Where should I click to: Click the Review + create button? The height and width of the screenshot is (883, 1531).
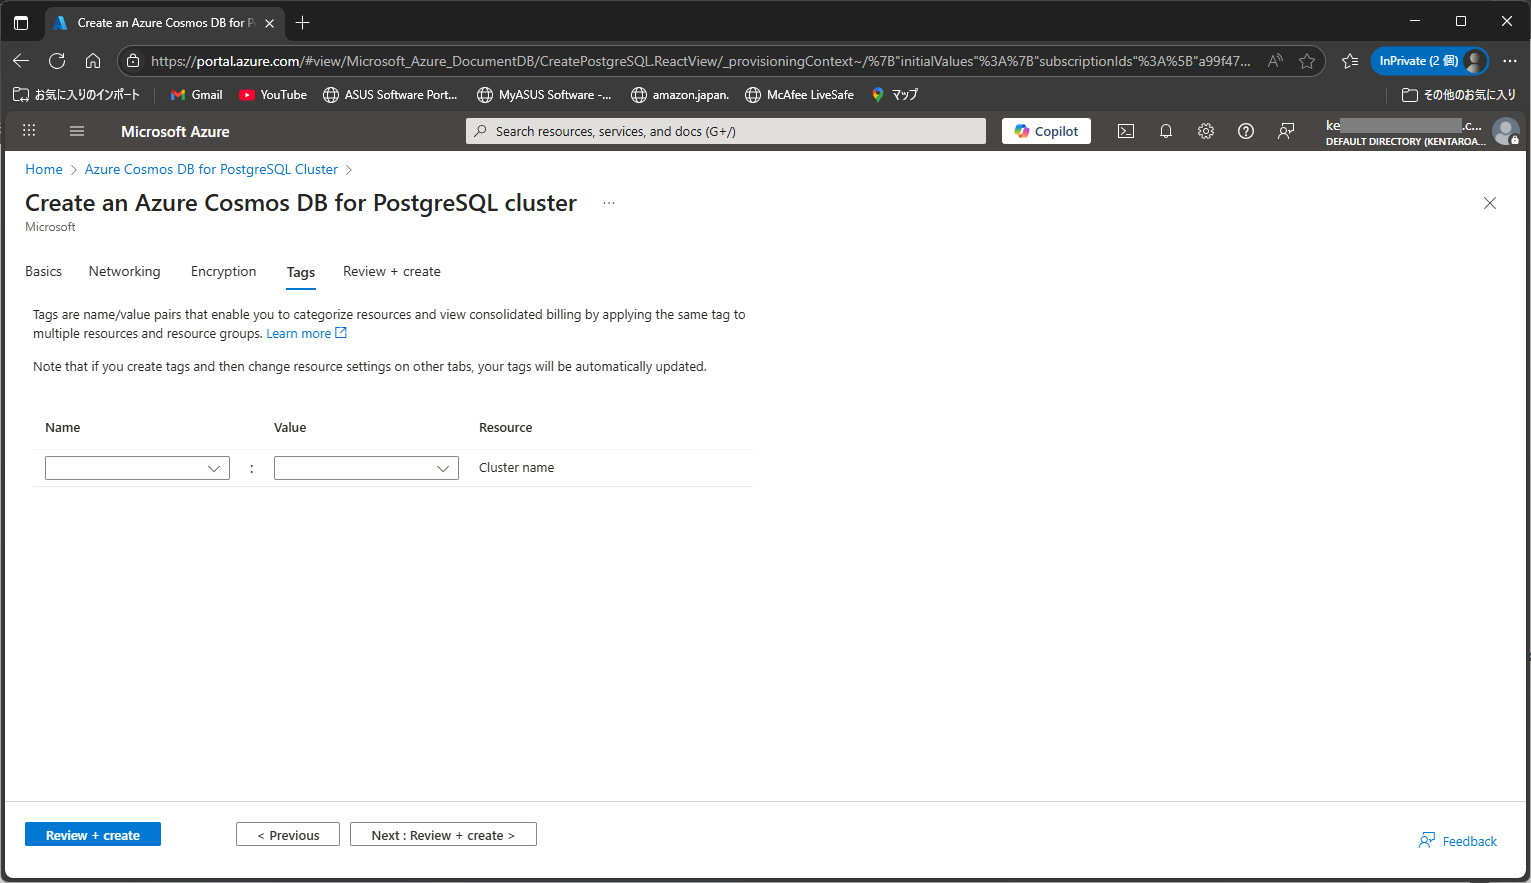(92, 834)
